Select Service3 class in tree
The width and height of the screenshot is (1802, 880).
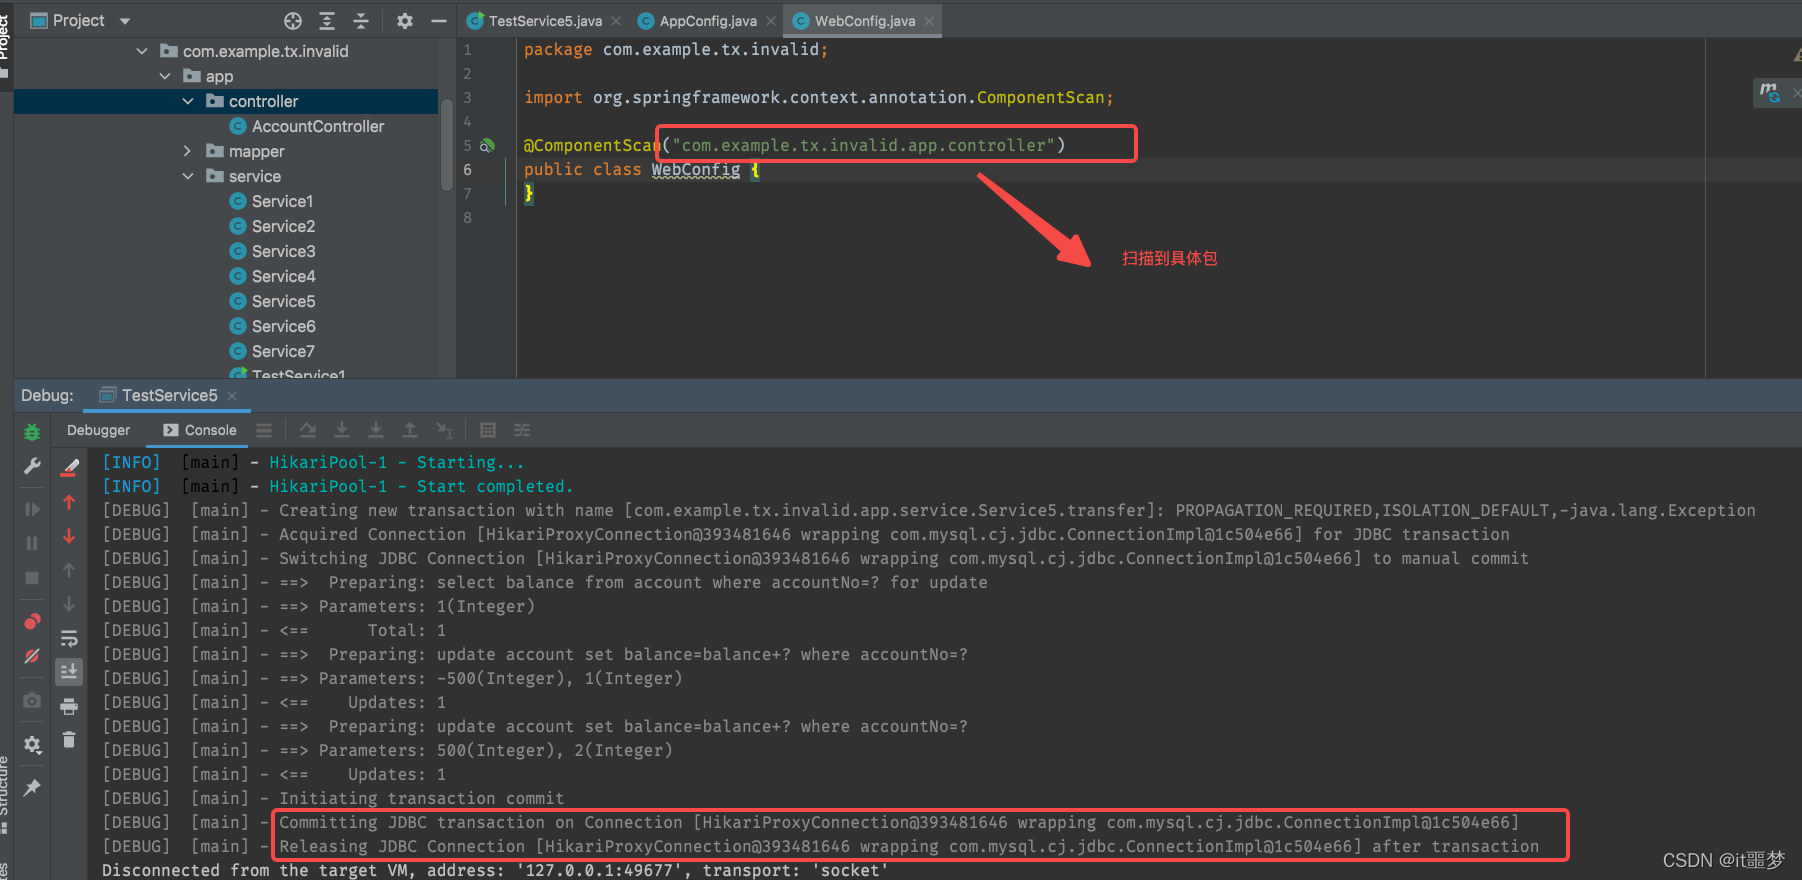pyautogui.click(x=272, y=251)
